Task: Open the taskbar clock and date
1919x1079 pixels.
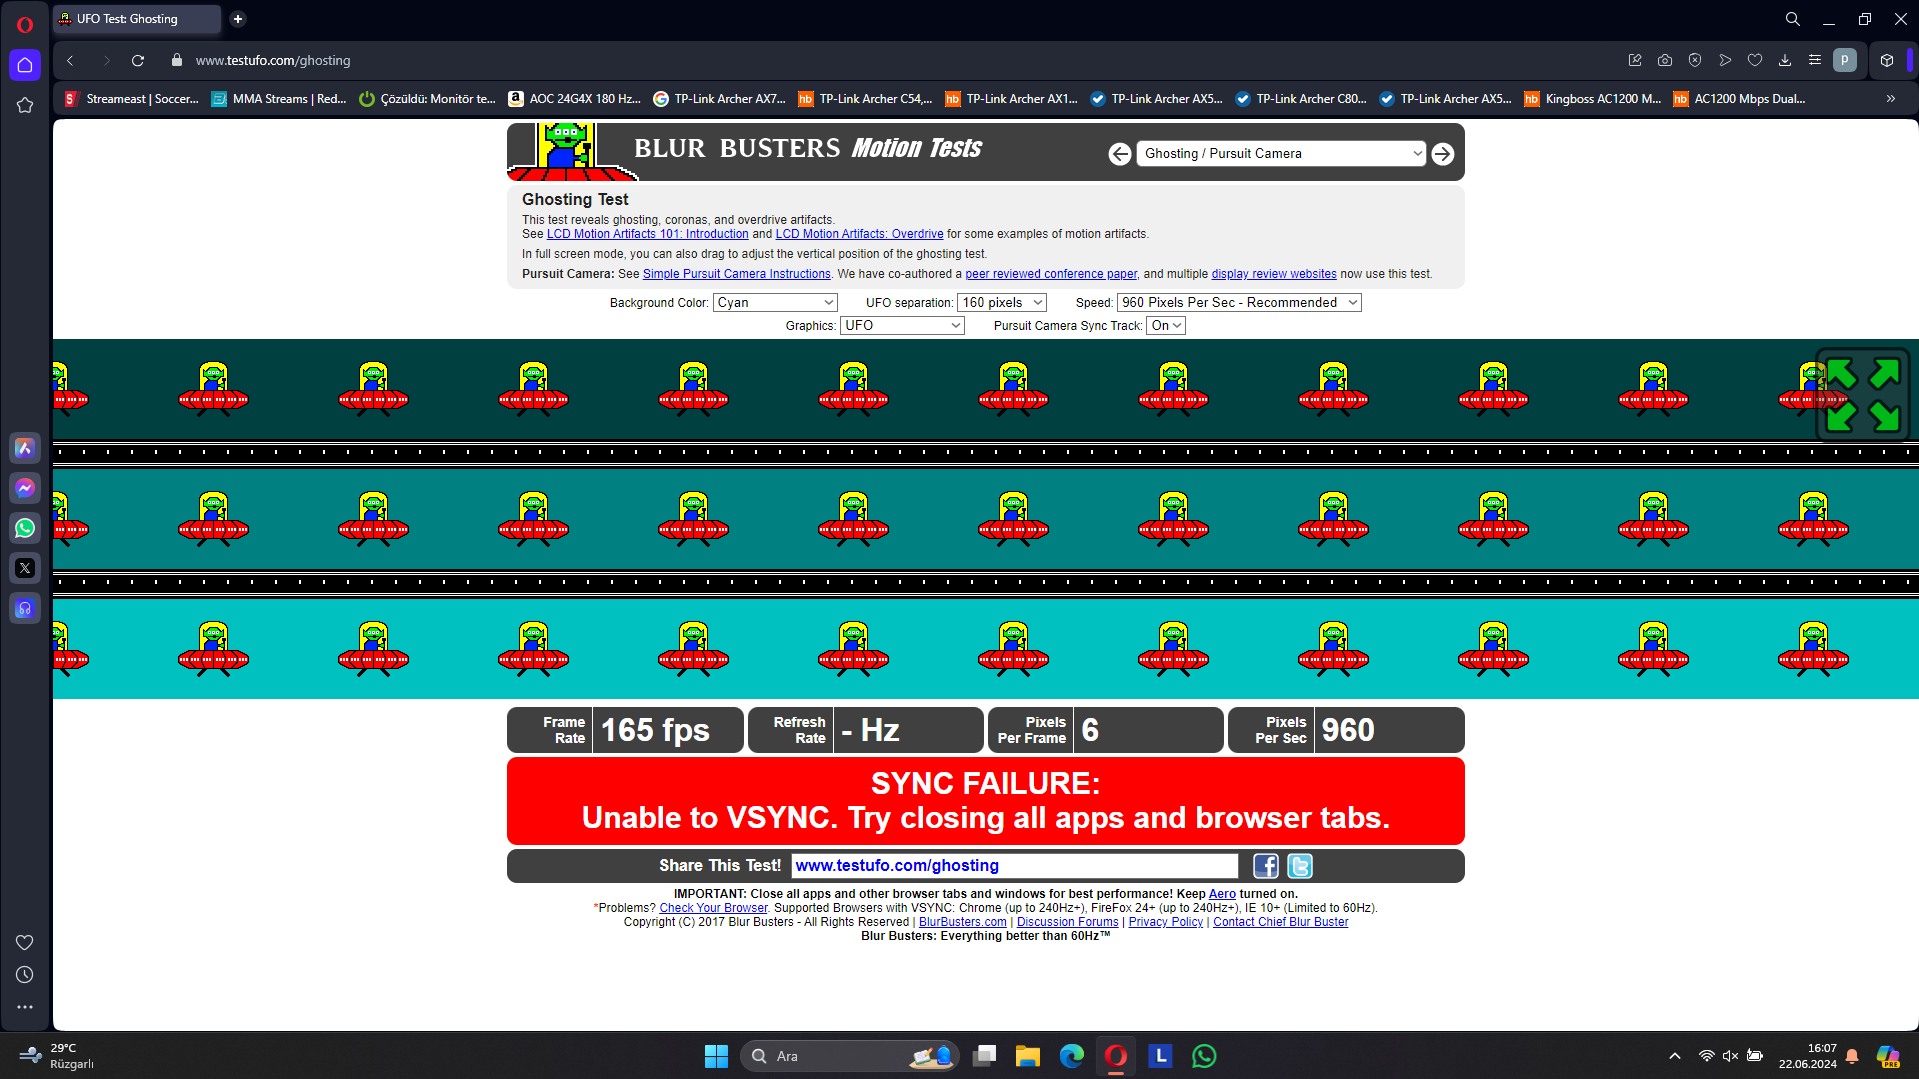Action: point(1808,1056)
